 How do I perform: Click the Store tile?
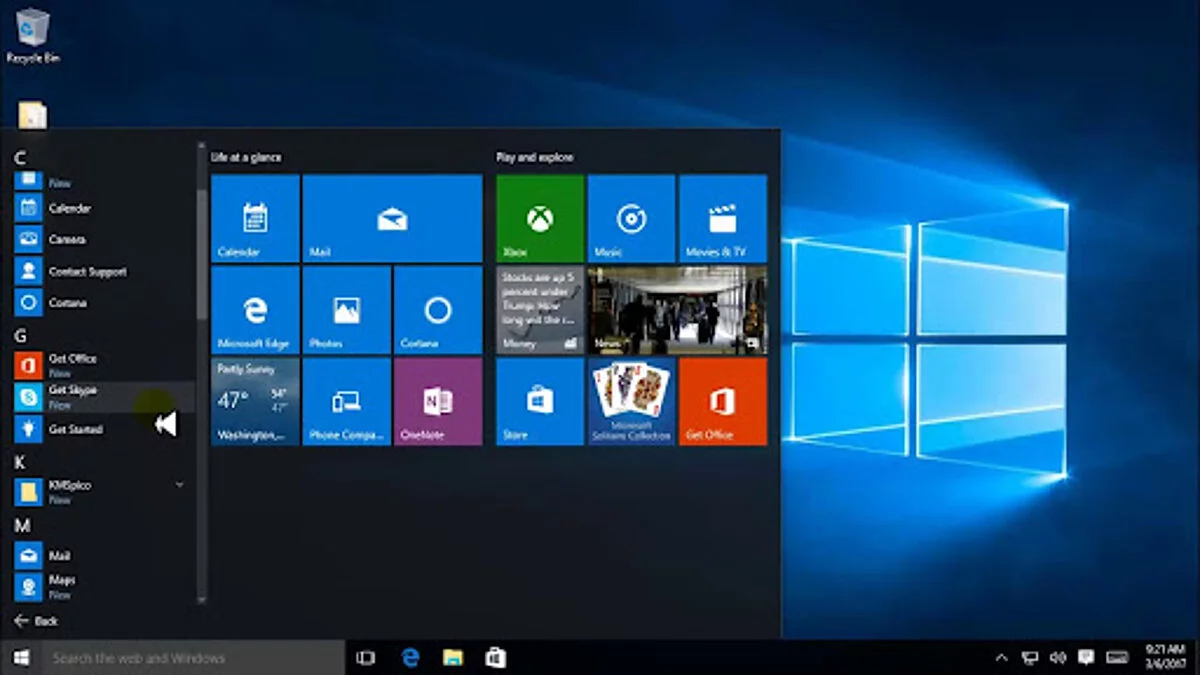pyautogui.click(x=540, y=401)
